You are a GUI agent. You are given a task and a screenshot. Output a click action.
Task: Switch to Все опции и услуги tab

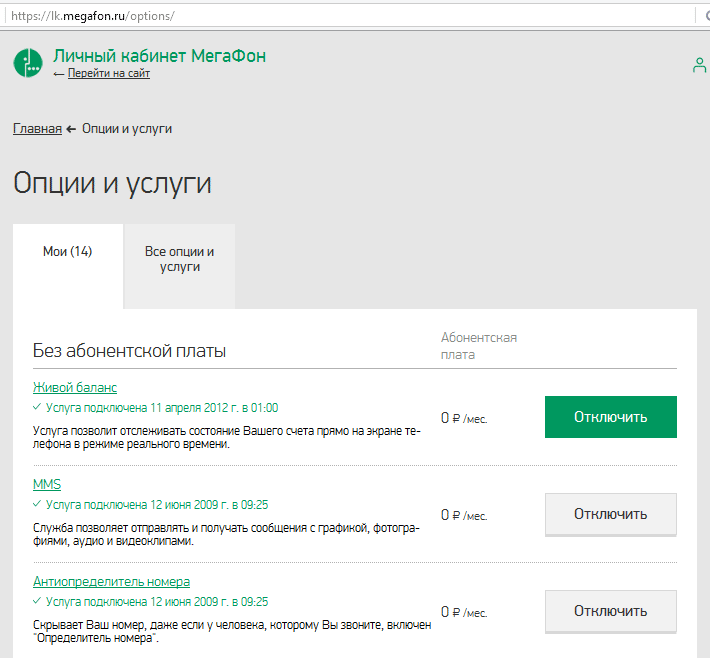pos(180,259)
